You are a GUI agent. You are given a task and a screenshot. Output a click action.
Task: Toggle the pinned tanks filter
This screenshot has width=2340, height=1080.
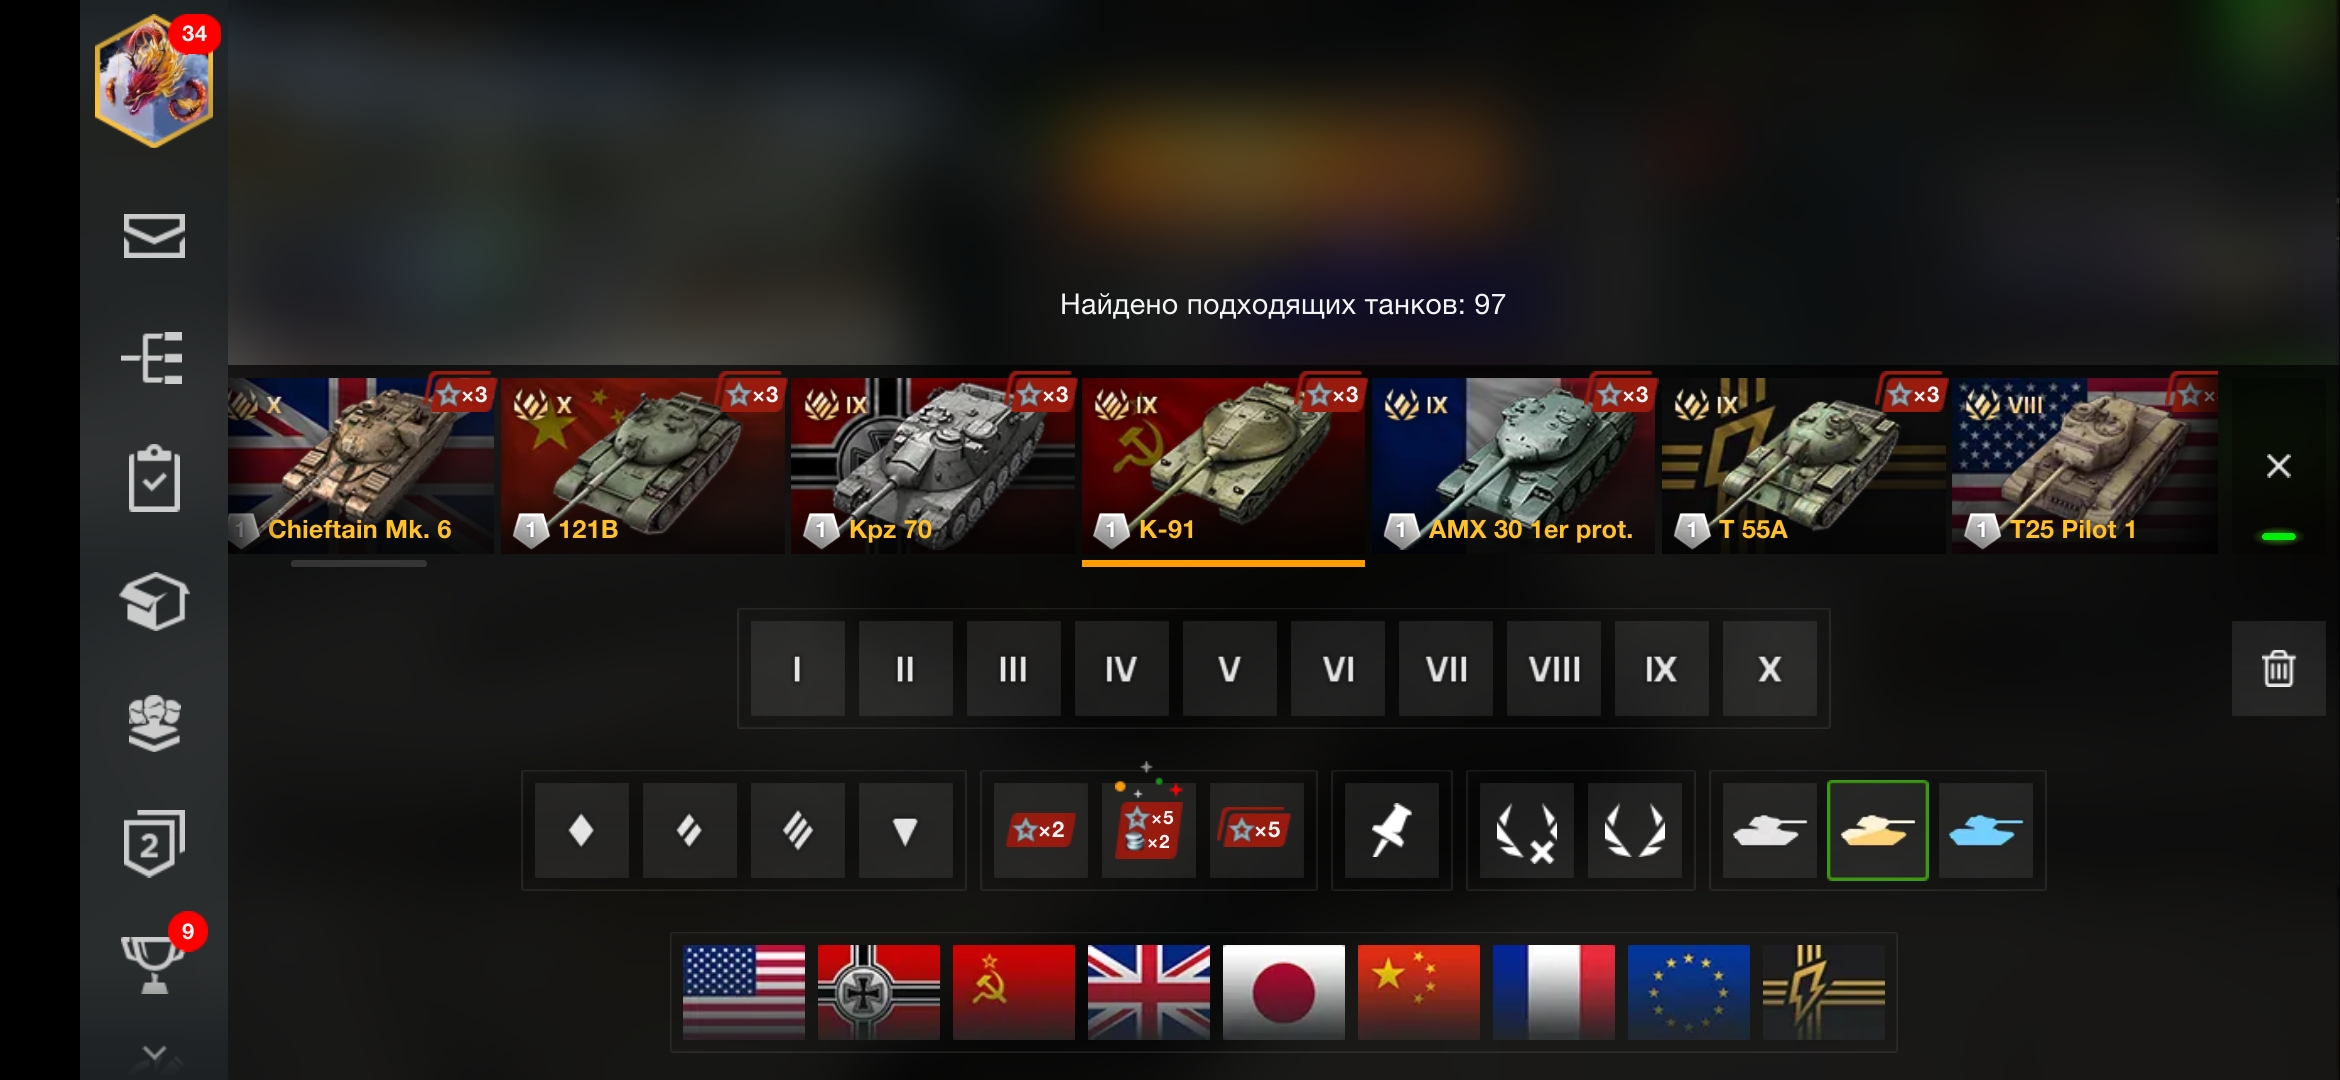pos(1391,830)
